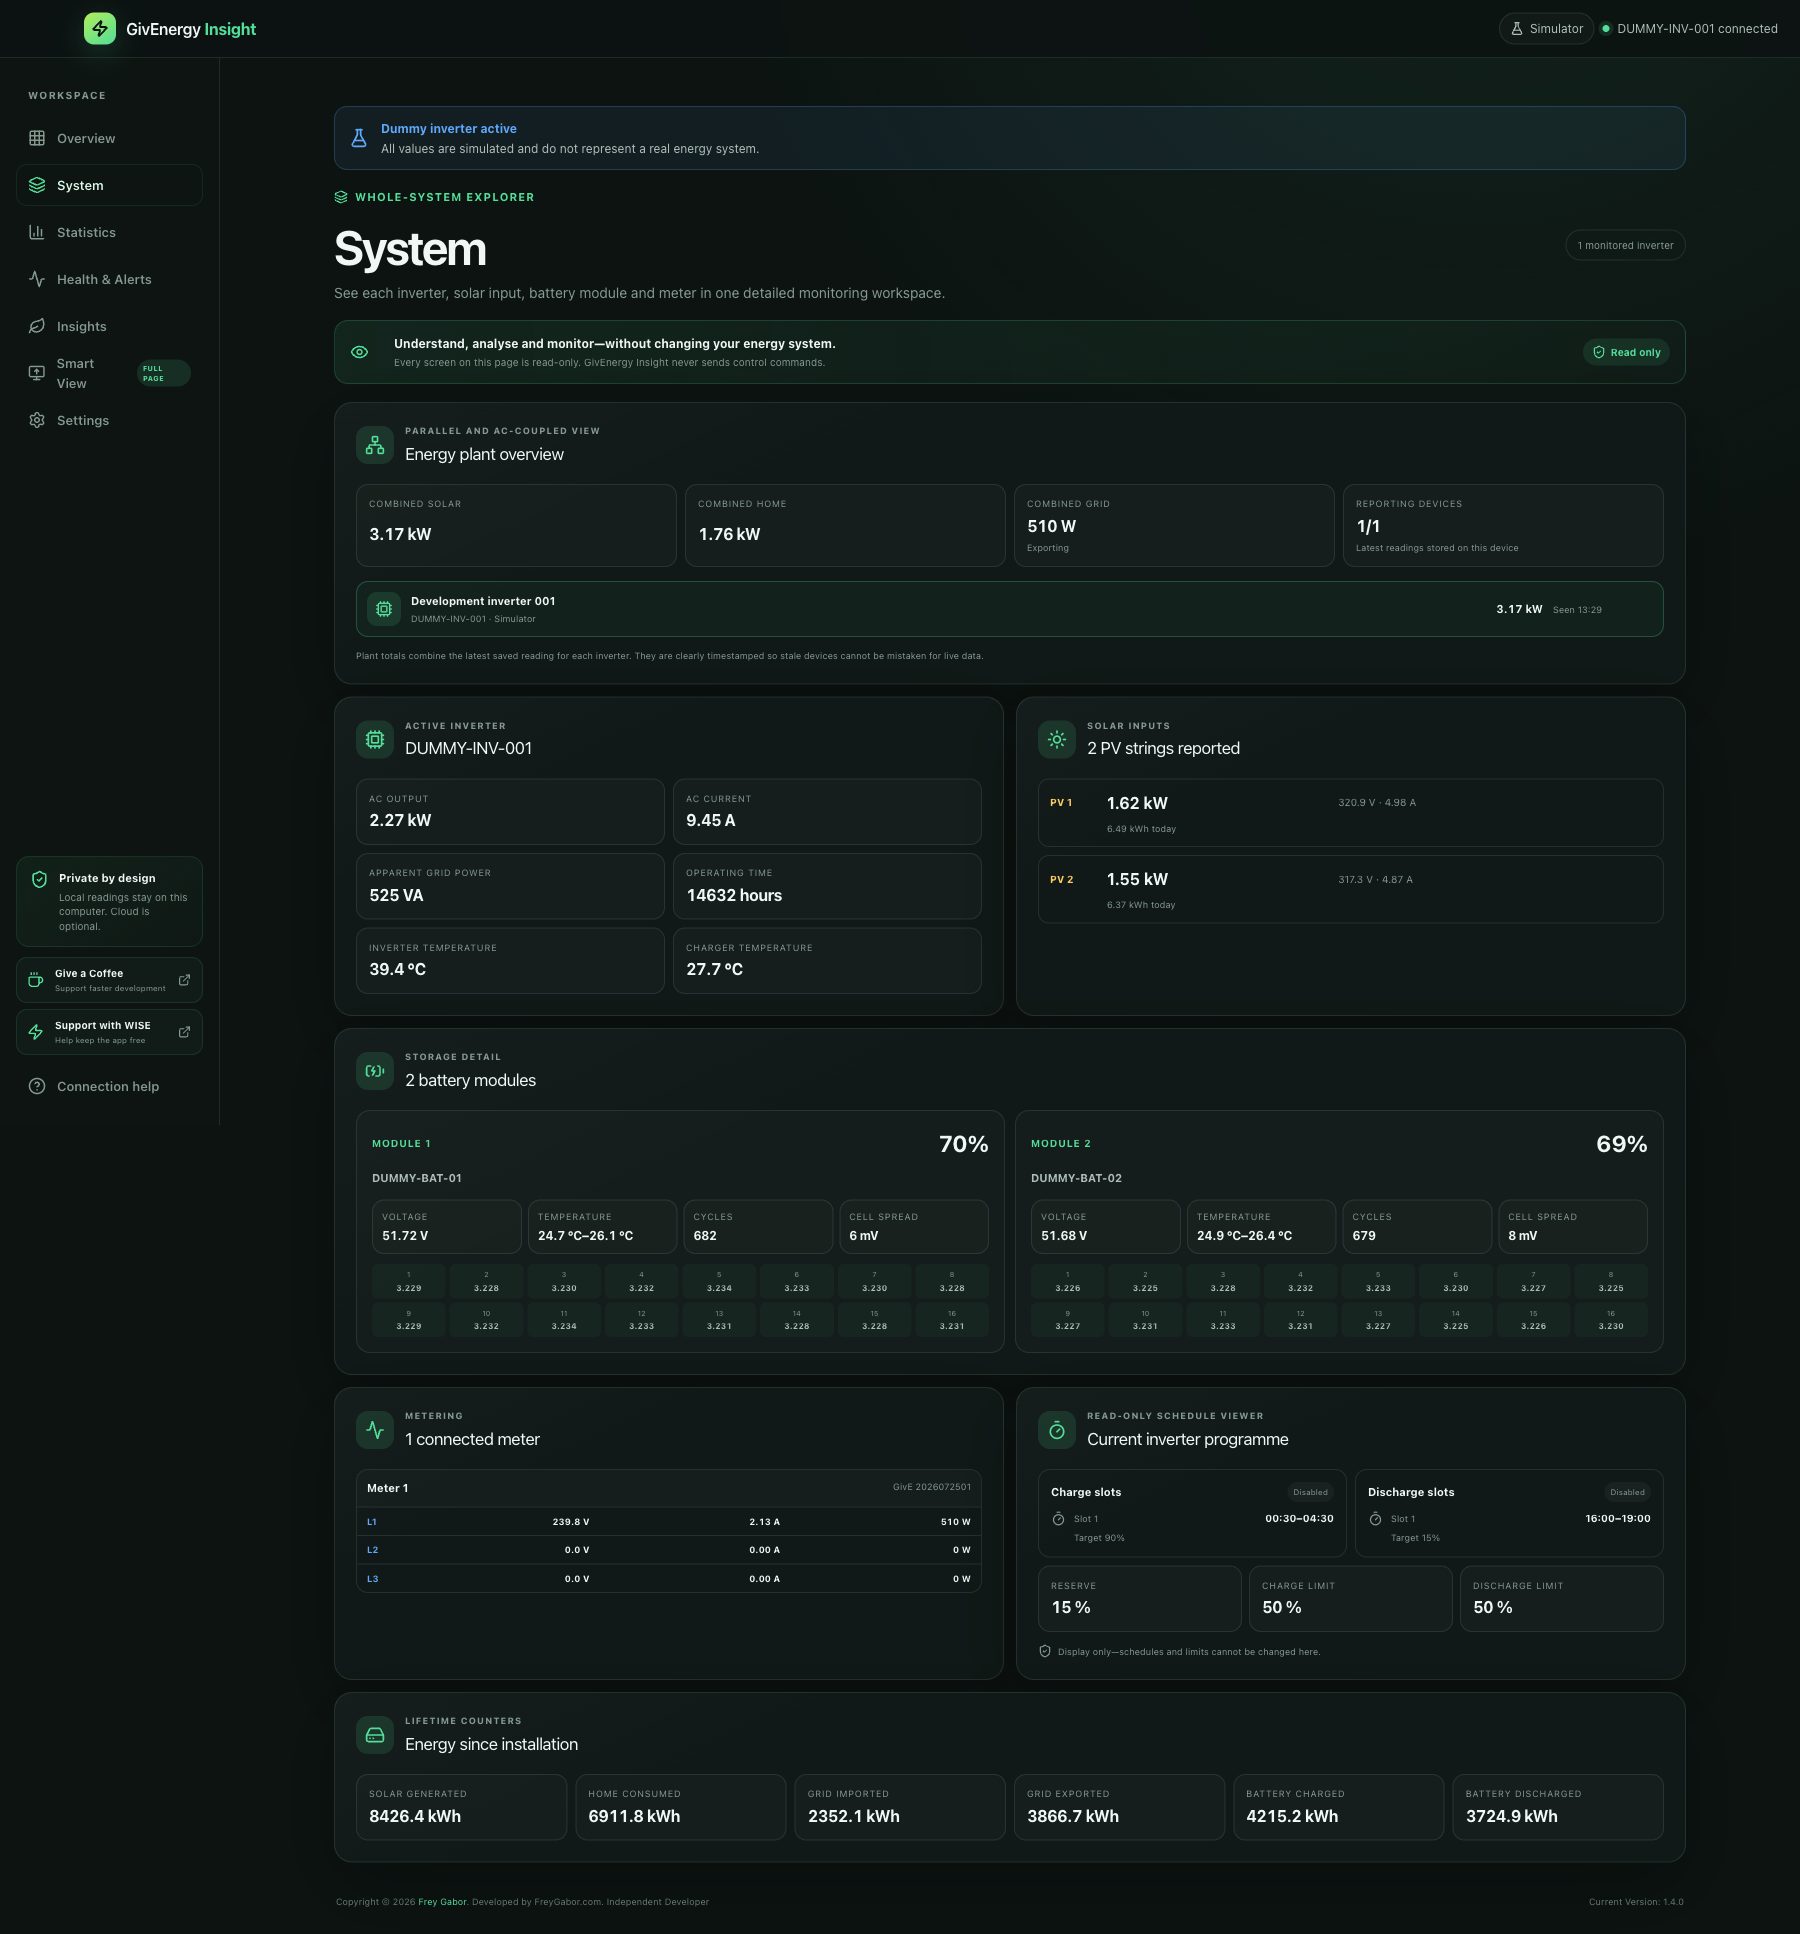Viewport: 1800px width, 1934px height.
Task: Click the Module 2 69% charge value
Action: pos(1621,1144)
